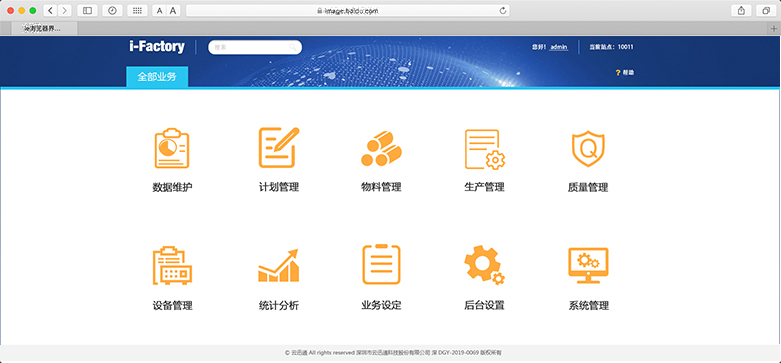Viewport: 781px width, 363px height.
Task: Open the 生产管理 document gear icon
Action: 485,149
